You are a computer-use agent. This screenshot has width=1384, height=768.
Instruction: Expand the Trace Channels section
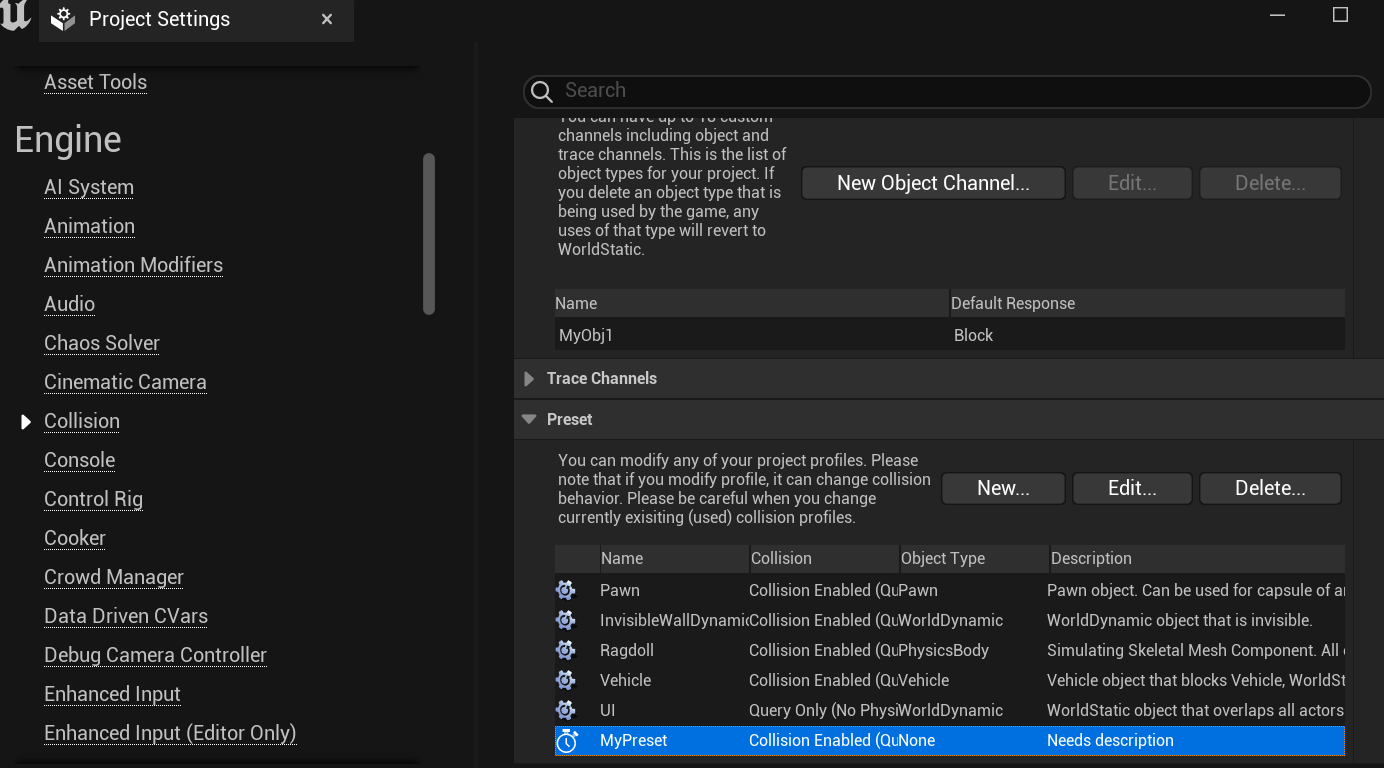529,379
